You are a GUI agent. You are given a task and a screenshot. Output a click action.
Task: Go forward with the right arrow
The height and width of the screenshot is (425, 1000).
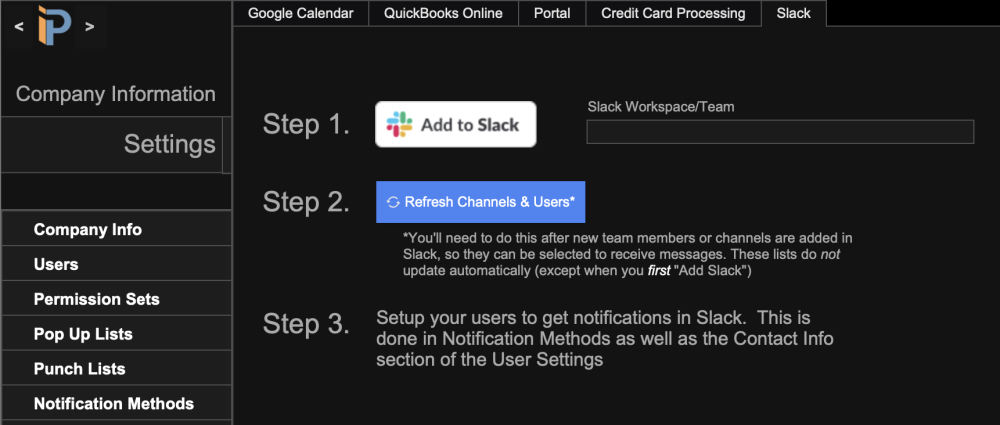click(90, 26)
